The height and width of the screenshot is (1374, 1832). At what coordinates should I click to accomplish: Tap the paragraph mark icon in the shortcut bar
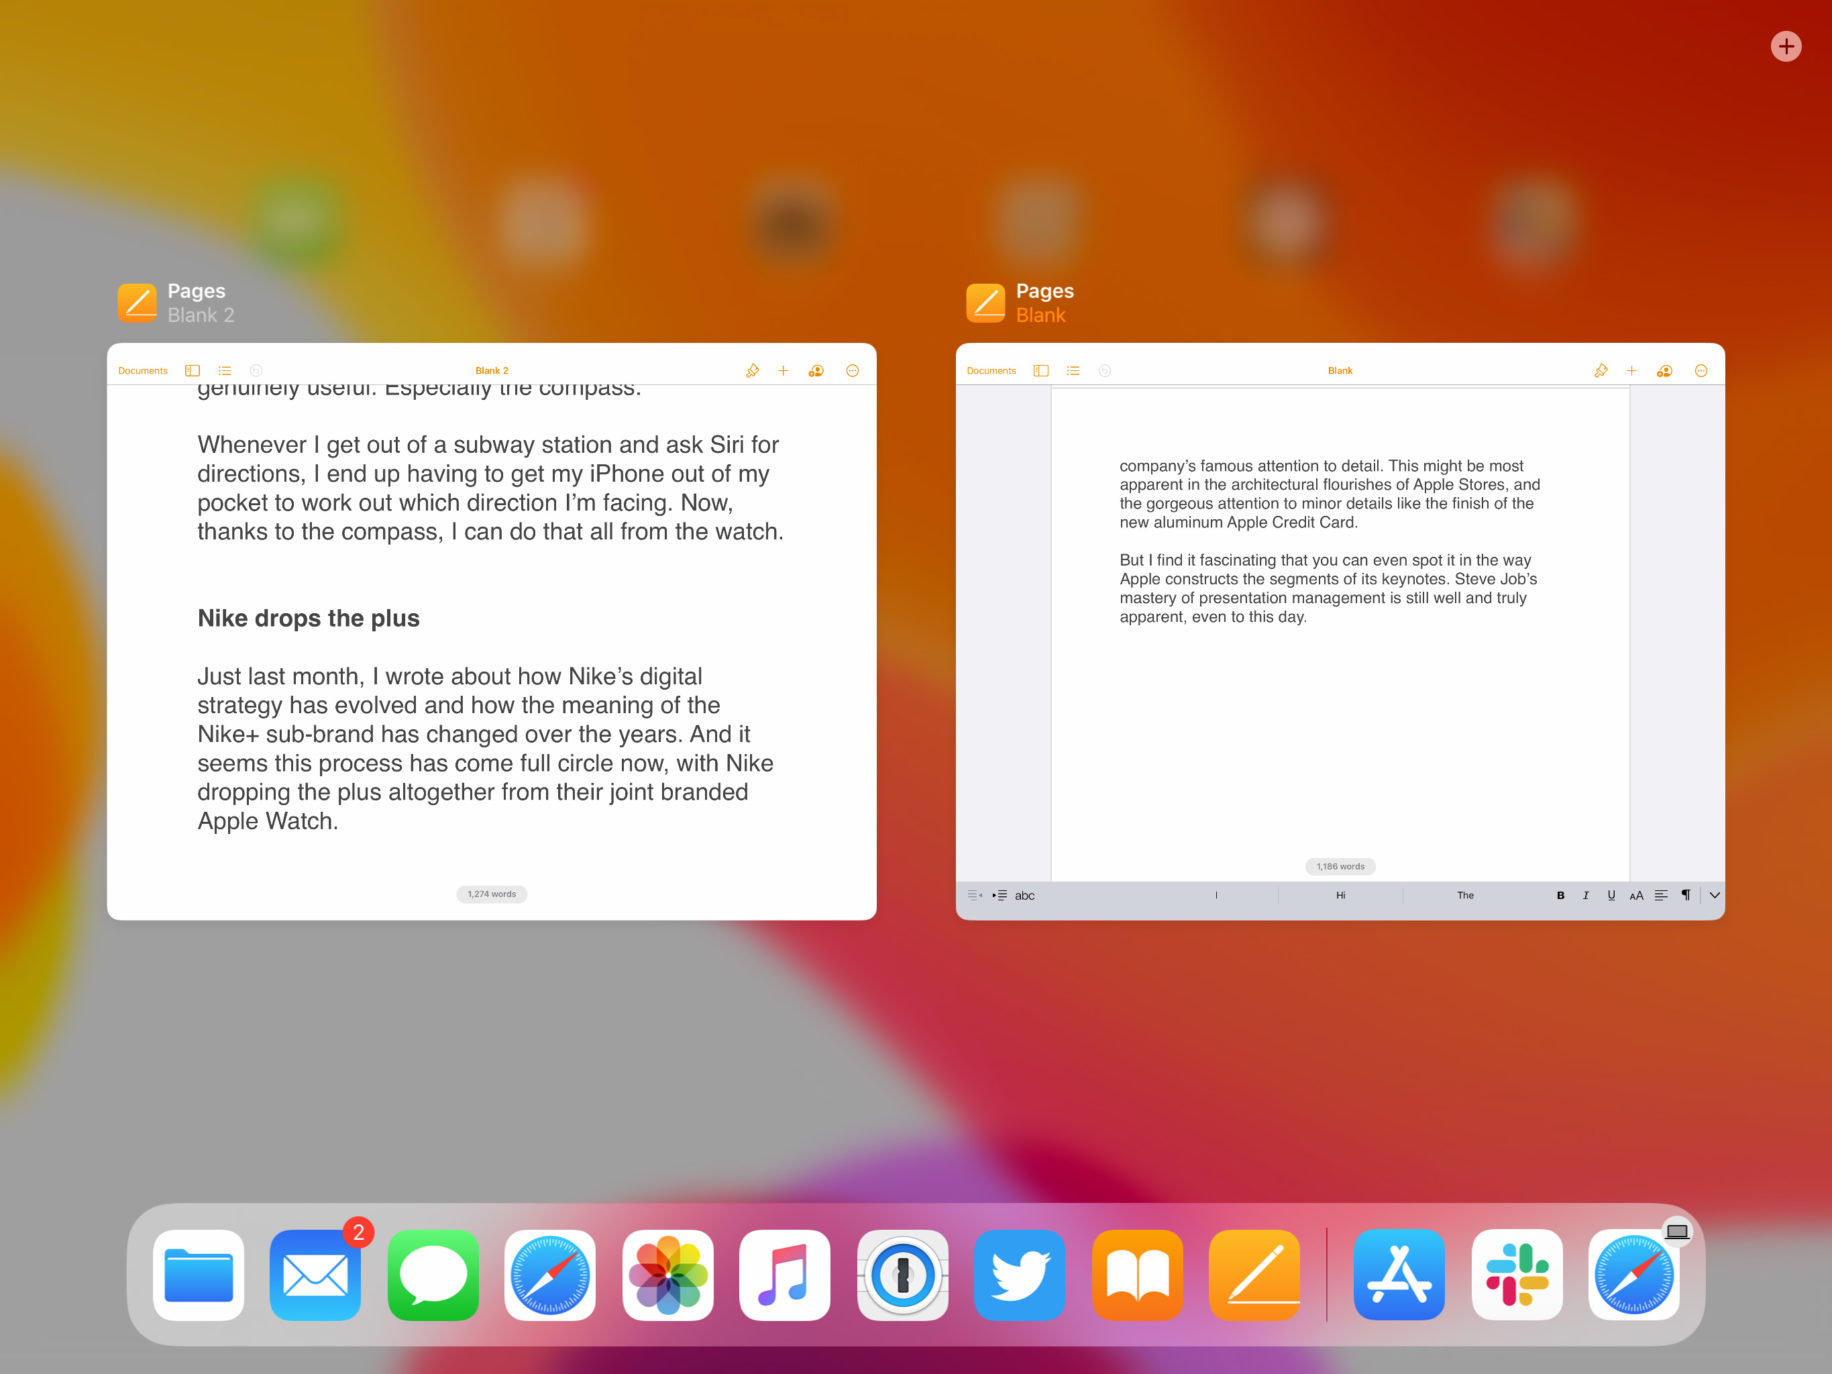[x=1687, y=895]
